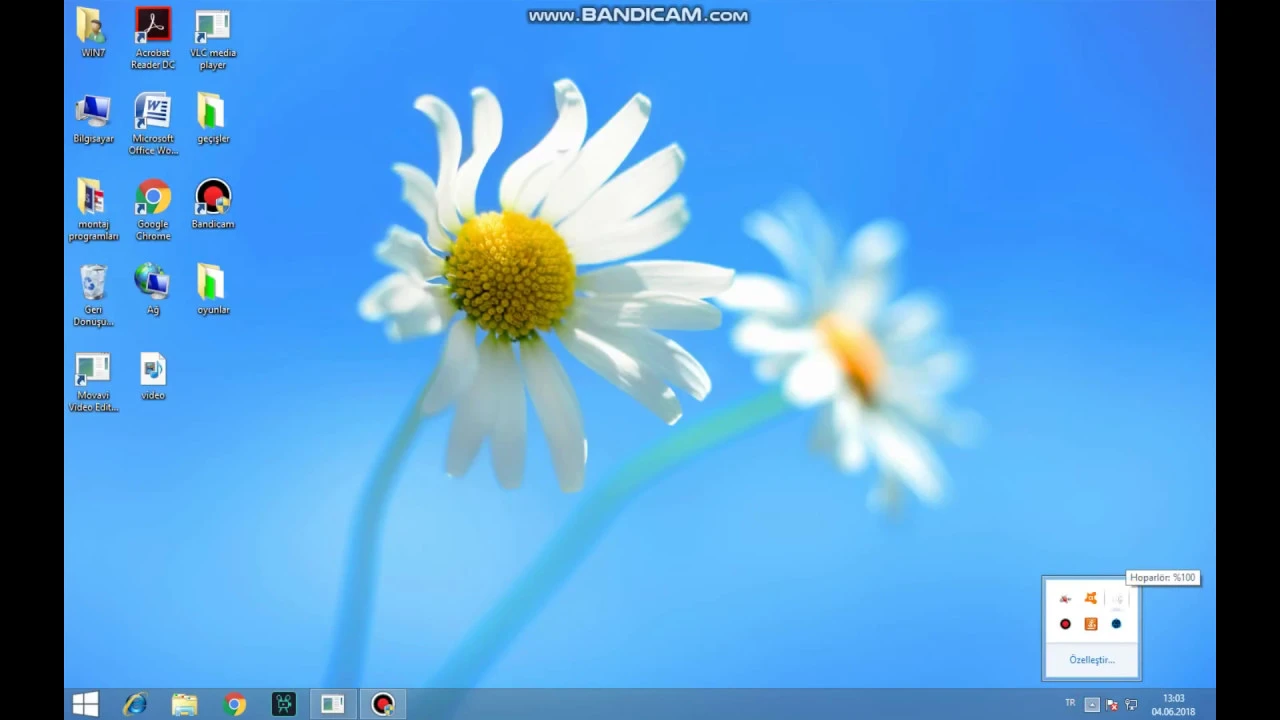Open the Action Center flag icon
The height and width of the screenshot is (720, 1280).
pos(1112,705)
